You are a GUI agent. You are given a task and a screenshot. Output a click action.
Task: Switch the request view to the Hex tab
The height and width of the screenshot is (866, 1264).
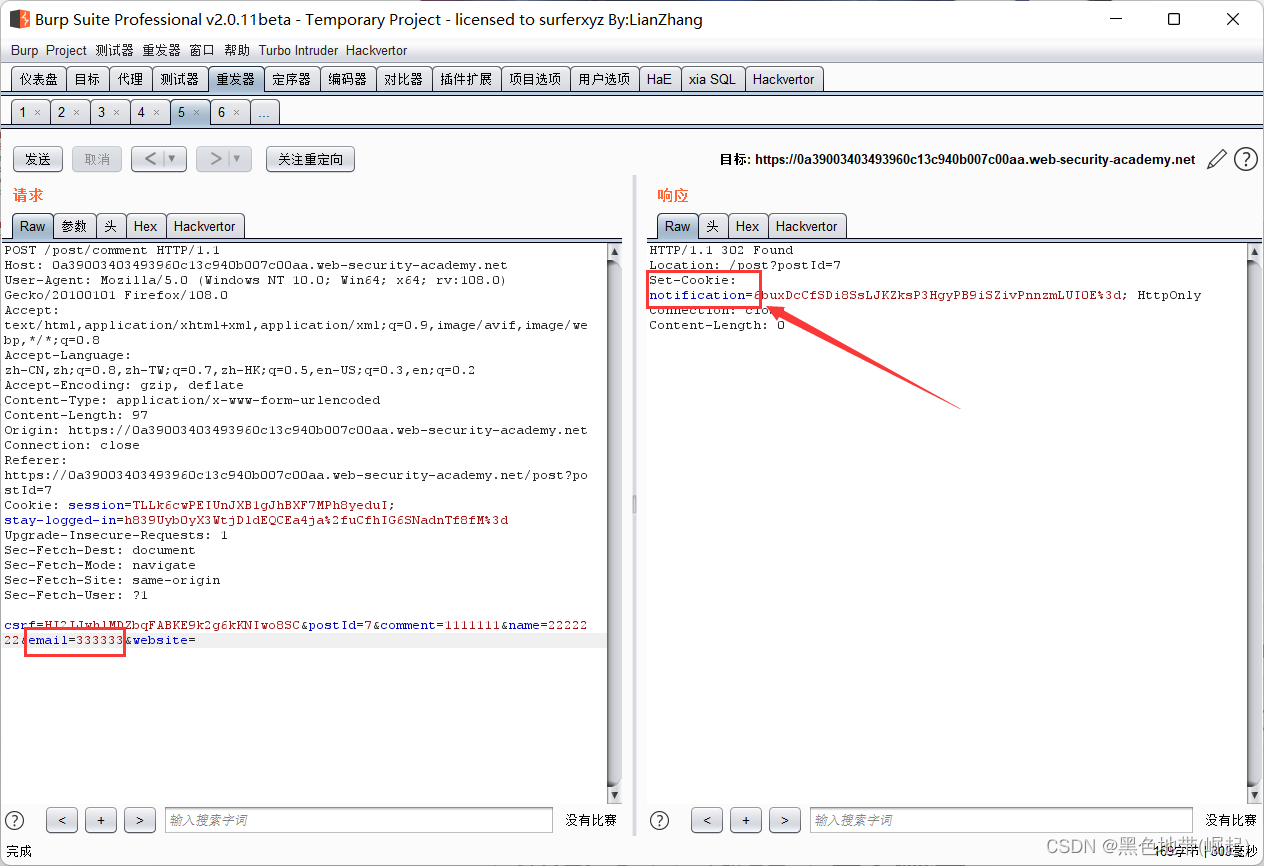(x=146, y=226)
